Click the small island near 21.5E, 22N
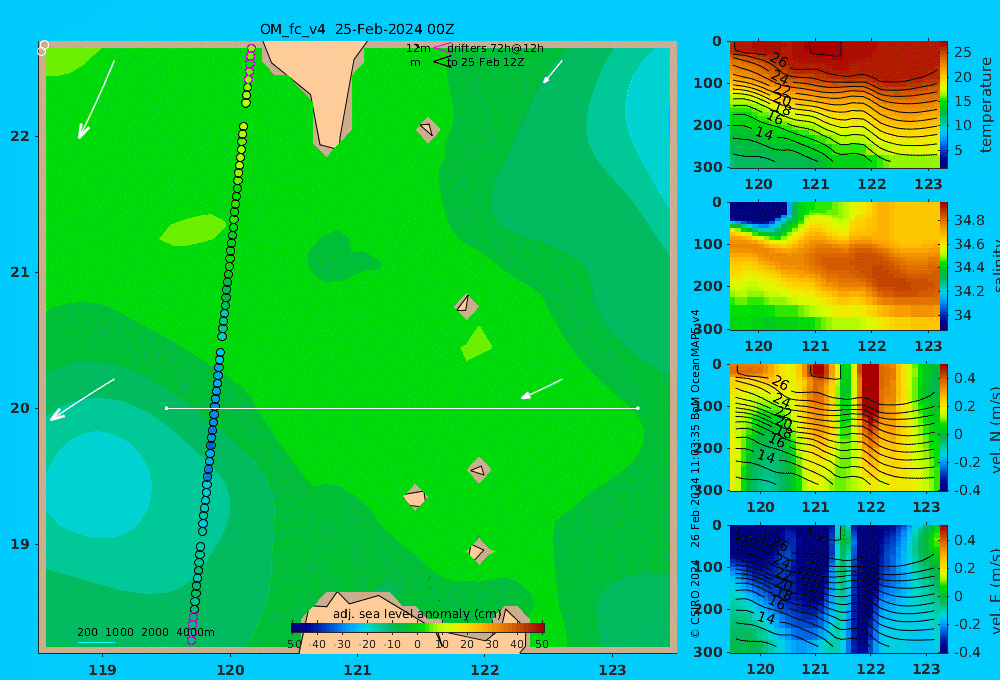This screenshot has width=1000, height=680. (428, 130)
